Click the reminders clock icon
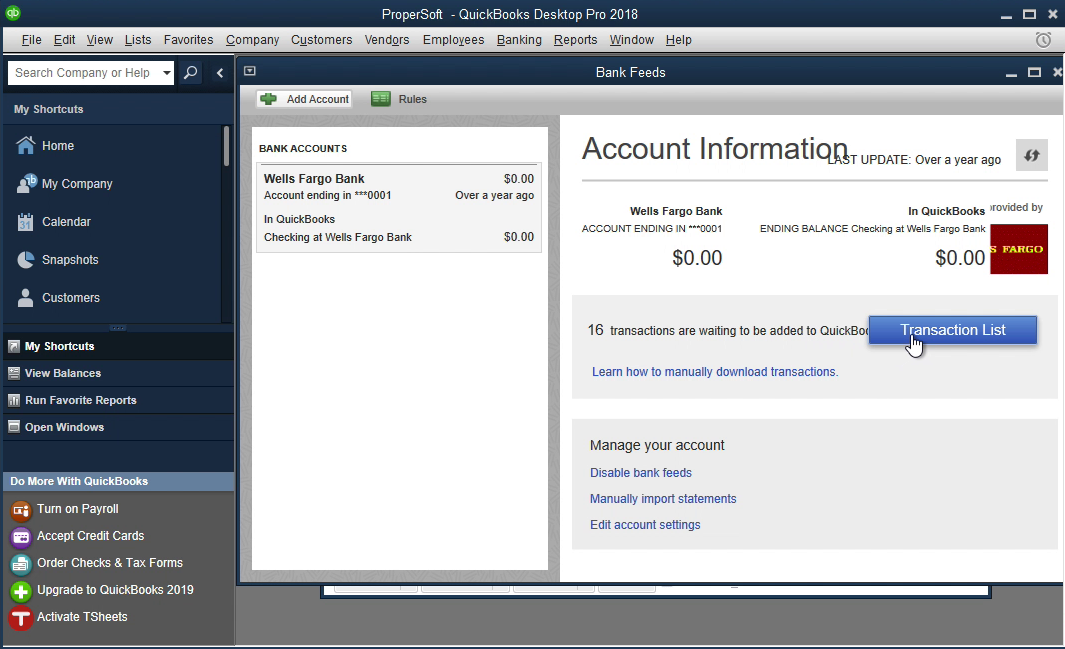The image size is (1065, 649). [1043, 40]
